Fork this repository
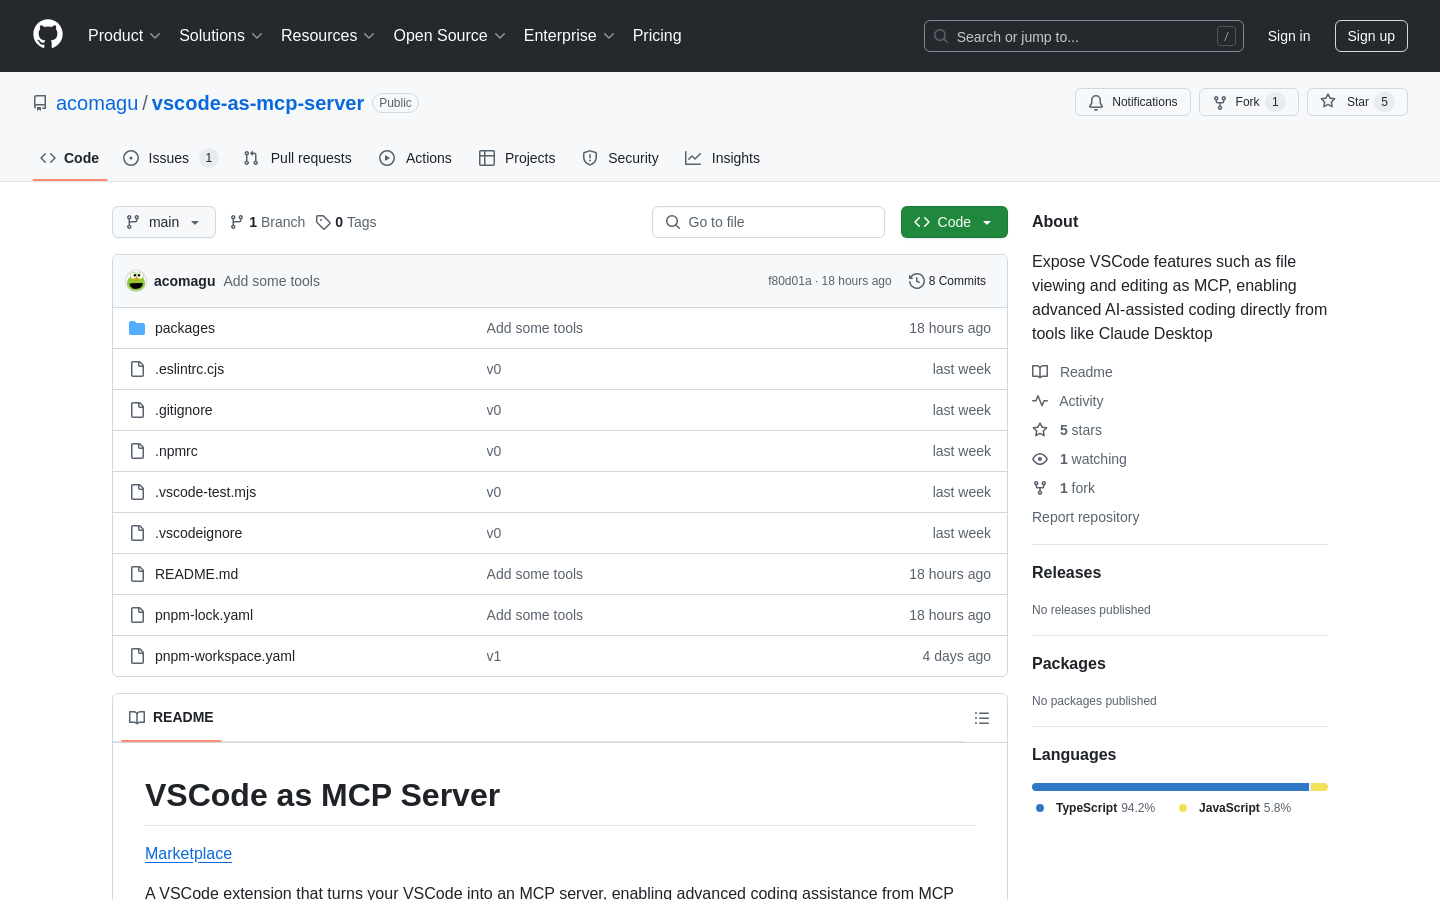 click(1248, 102)
